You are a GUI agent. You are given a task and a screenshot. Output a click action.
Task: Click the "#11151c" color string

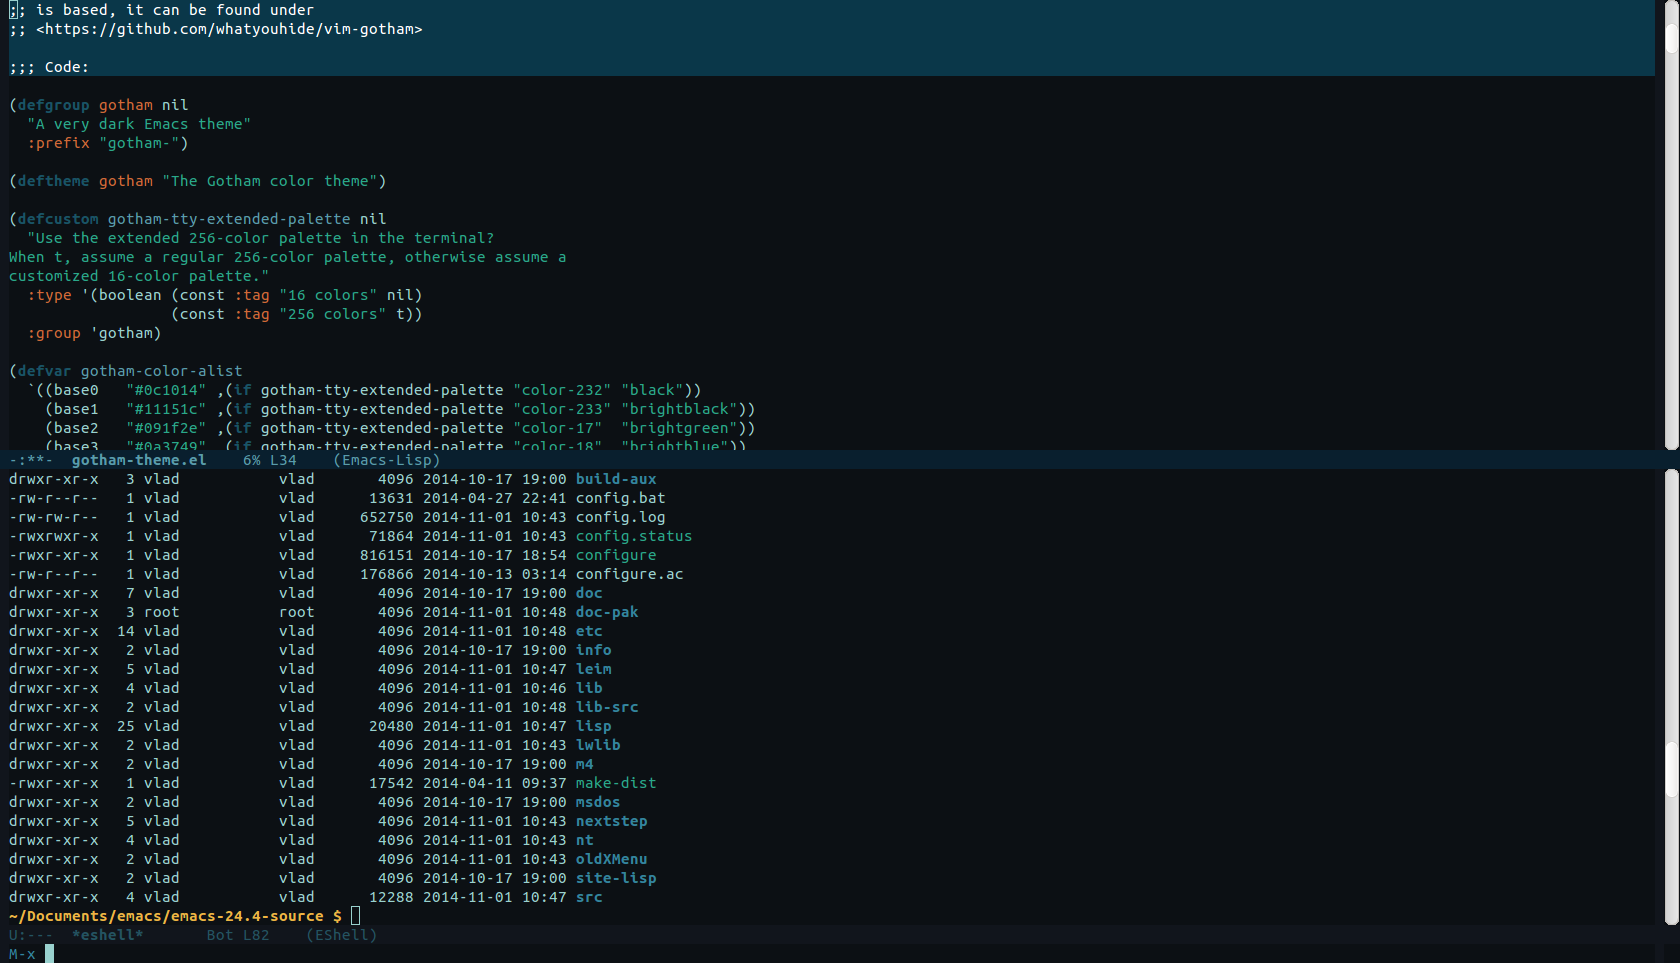[166, 409]
